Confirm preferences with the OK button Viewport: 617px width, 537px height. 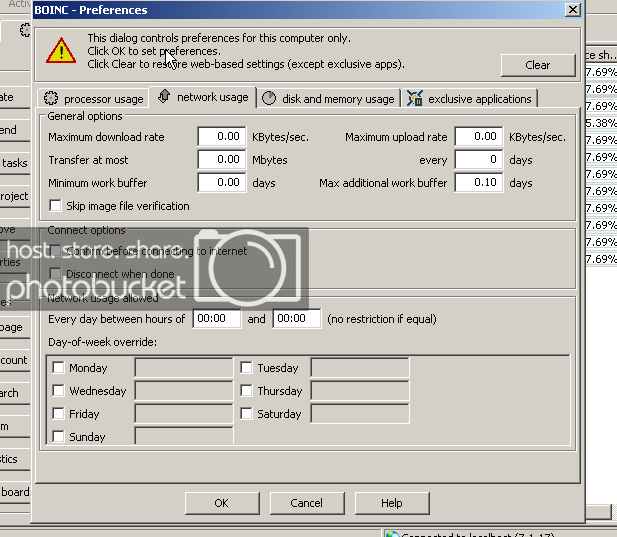221,503
